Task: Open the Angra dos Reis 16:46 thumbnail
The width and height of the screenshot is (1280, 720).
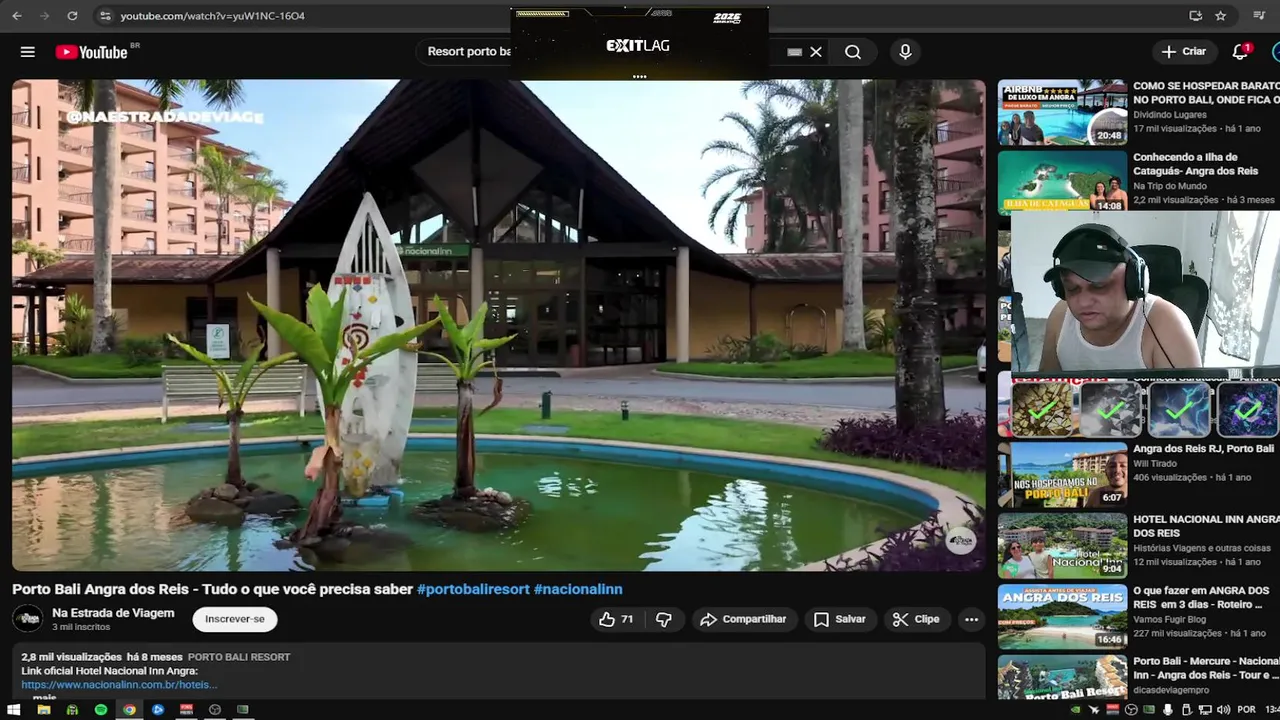Action: coord(1062,617)
